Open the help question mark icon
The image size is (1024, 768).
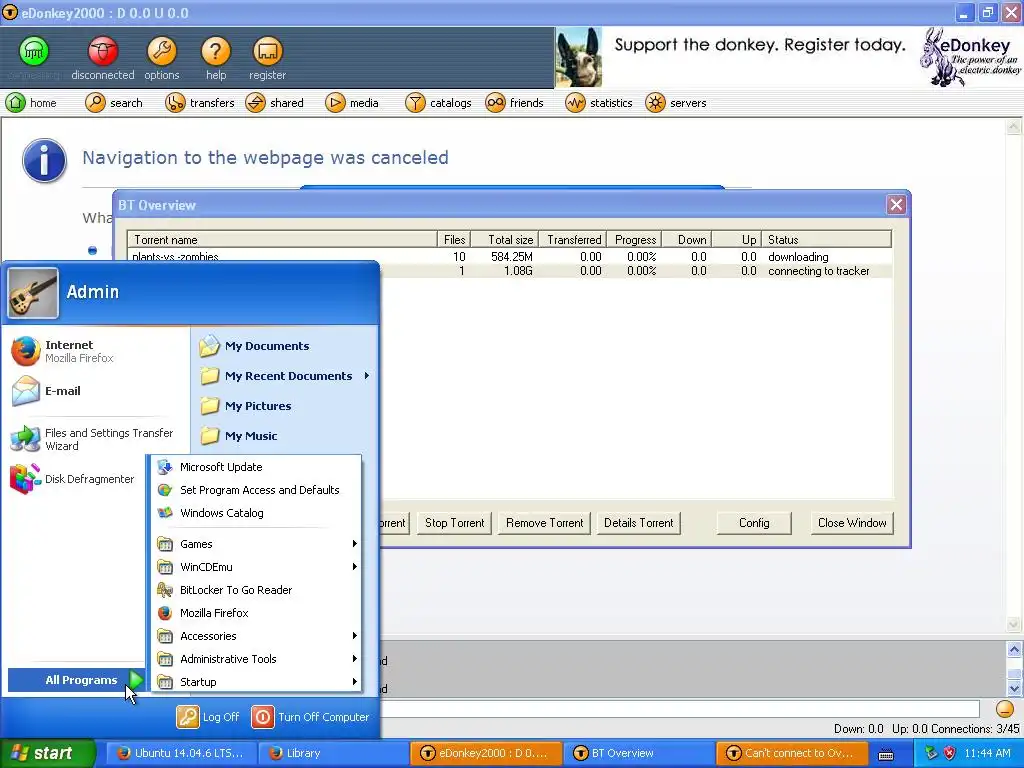click(x=216, y=51)
